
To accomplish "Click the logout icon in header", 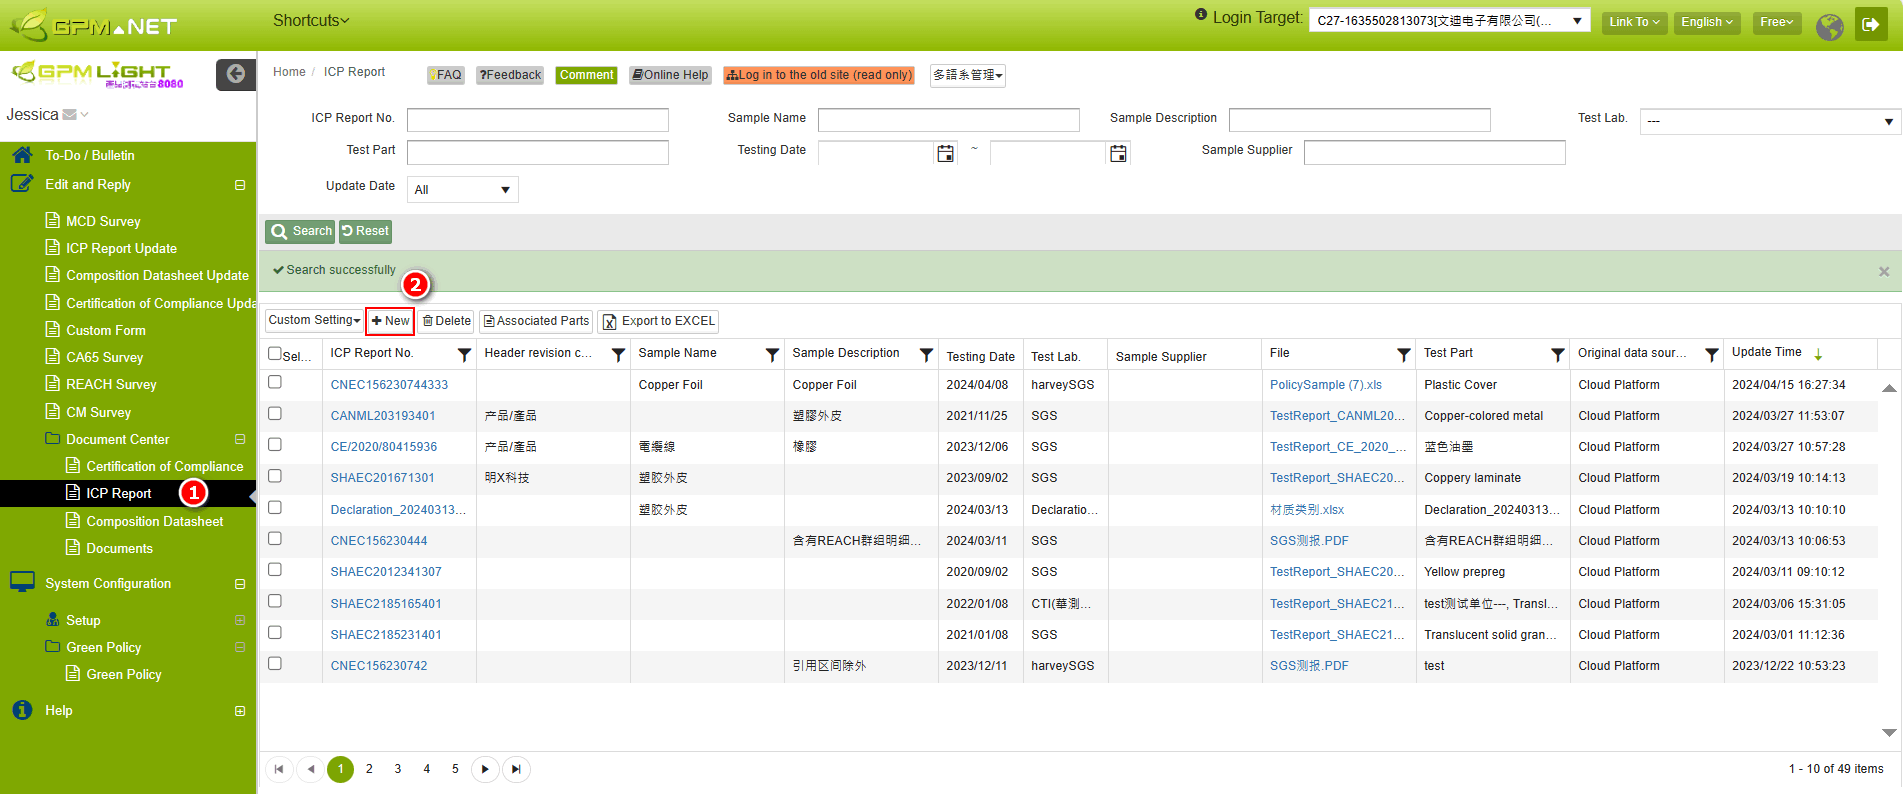I will (x=1871, y=24).
